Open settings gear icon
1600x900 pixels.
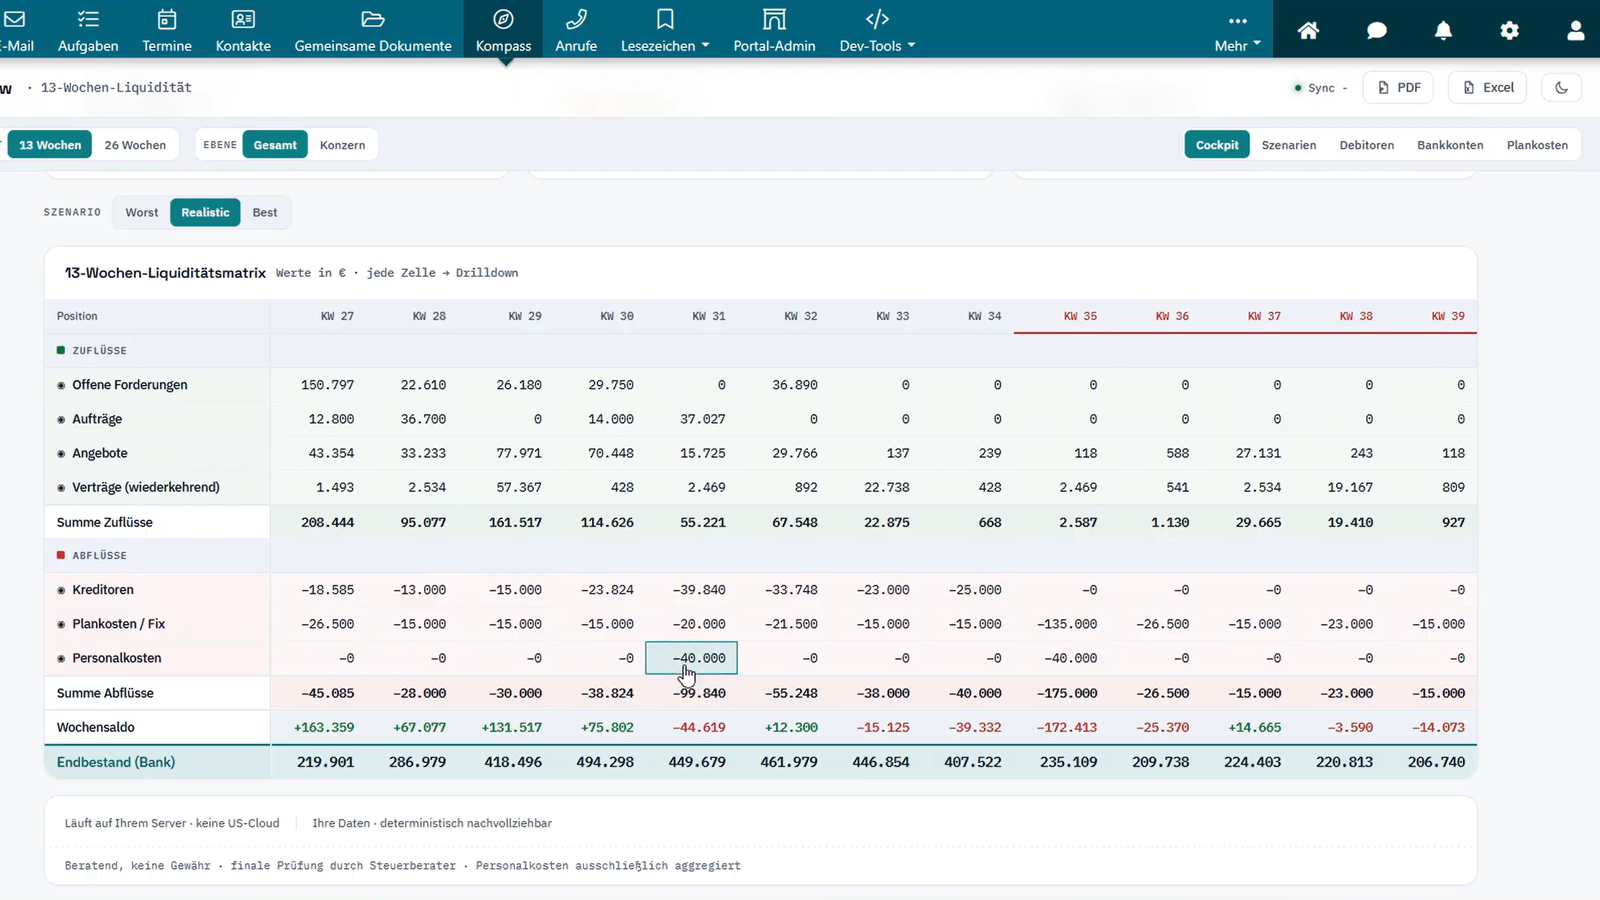click(x=1509, y=30)
